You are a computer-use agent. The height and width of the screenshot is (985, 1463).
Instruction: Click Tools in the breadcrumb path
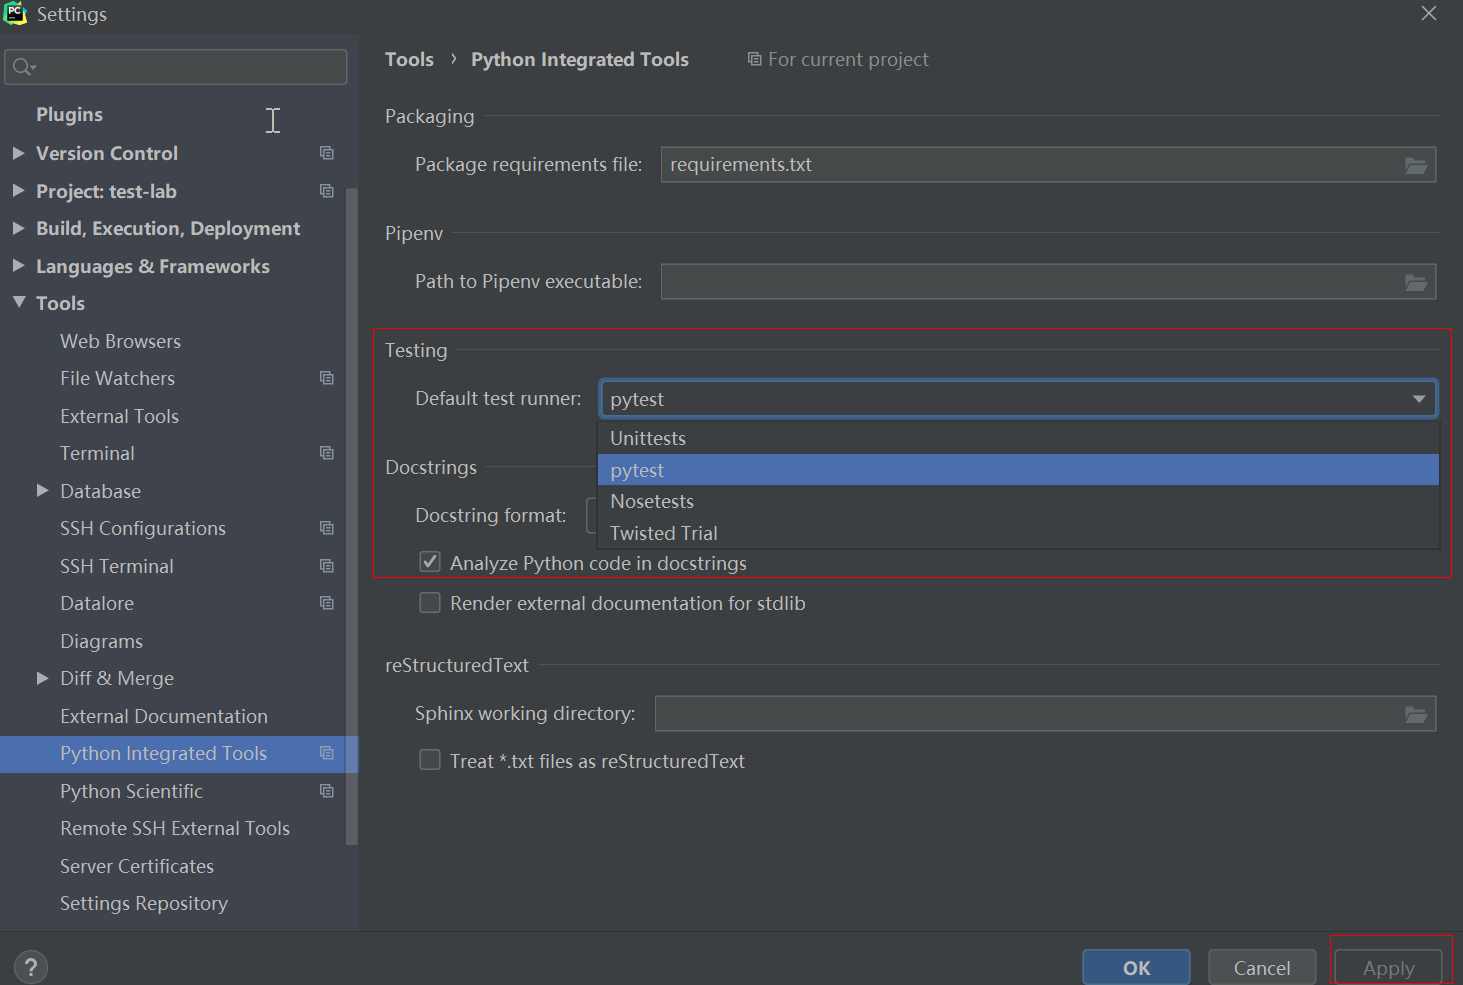pyautogui.click(x=409, y=59)
